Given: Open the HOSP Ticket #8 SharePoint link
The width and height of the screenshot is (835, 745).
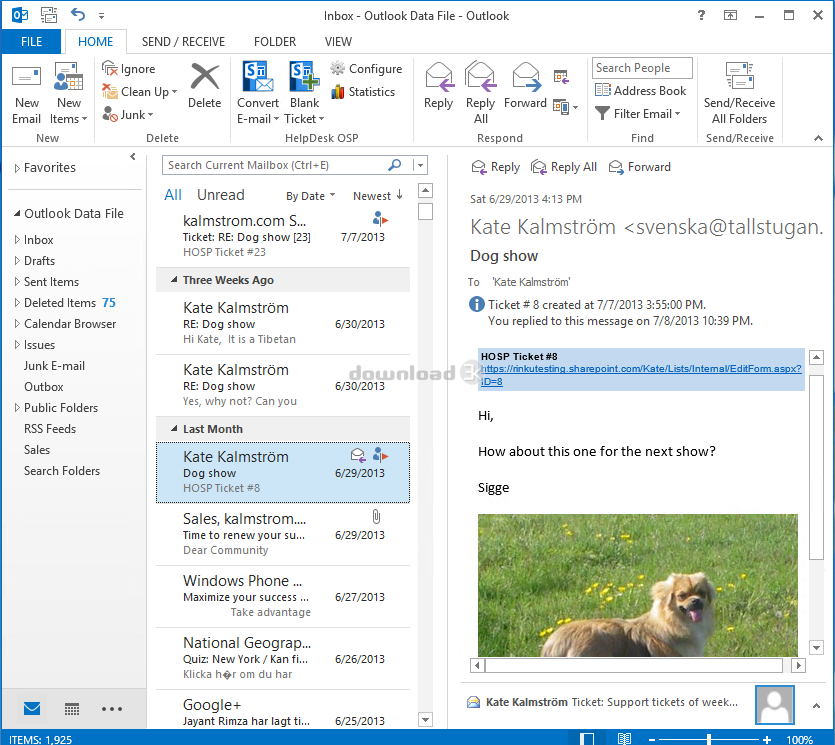Looking at the screenshot, I should click(x=641, y=375).
